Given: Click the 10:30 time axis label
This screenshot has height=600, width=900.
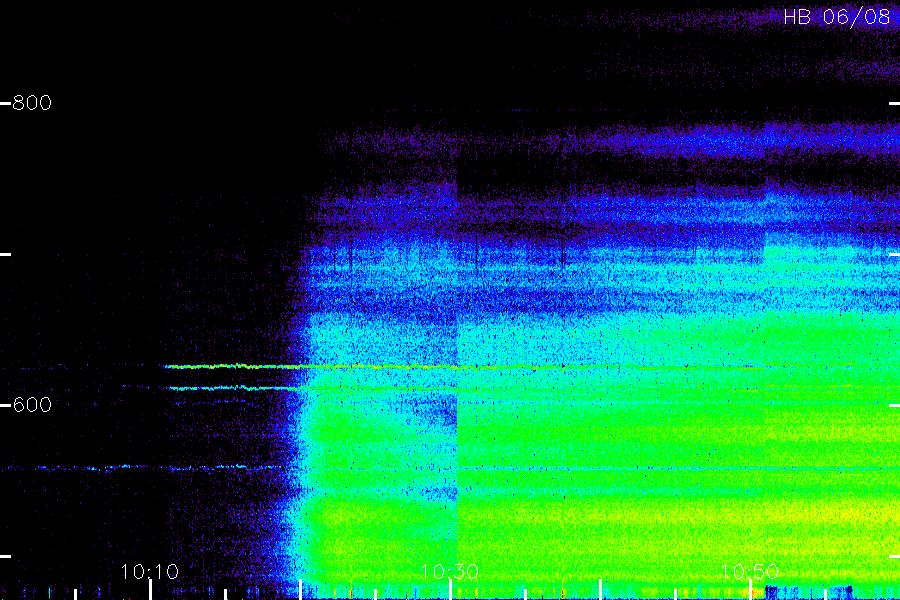Looking at the screenshot, I should click(449, 571).
